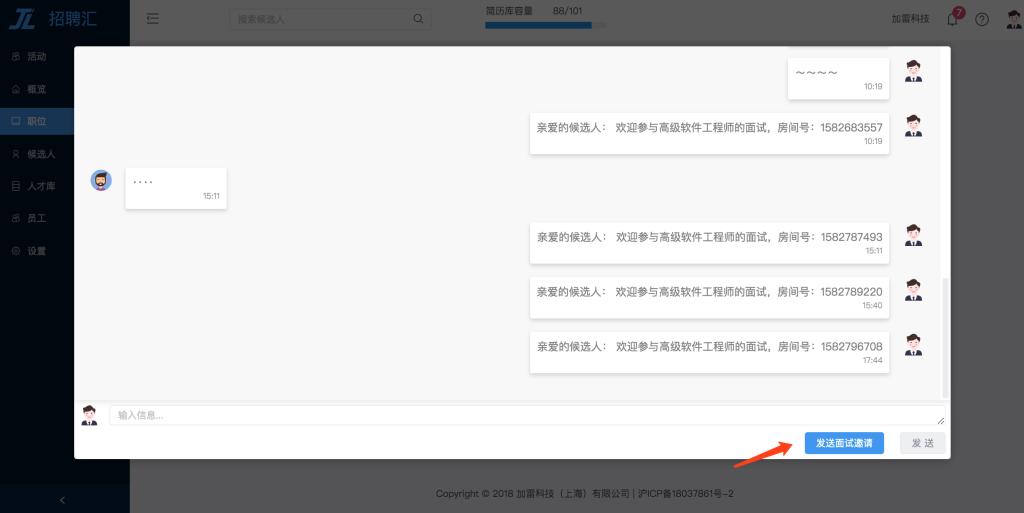Open the user avatar in top bar
The height and width of the screenshot is (513, 1024).
pyautogui.click(x=1011, y=19)
